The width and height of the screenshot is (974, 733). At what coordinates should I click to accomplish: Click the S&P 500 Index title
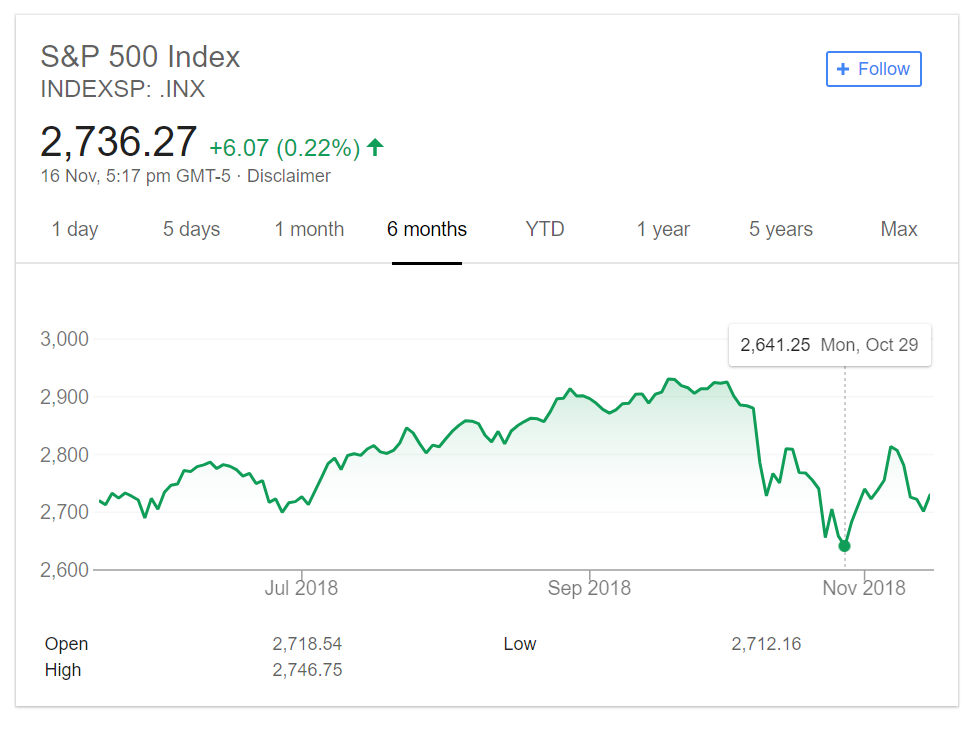(140, 56)
